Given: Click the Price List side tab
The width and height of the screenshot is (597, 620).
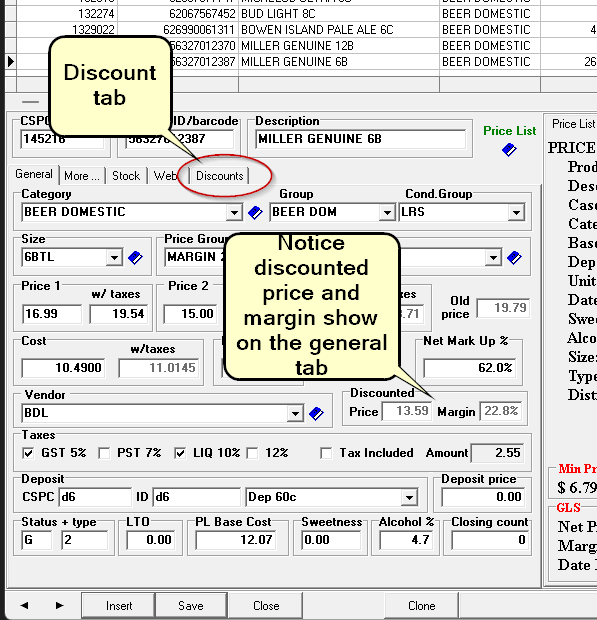Looking at the screenshot, I should (573, 124).
